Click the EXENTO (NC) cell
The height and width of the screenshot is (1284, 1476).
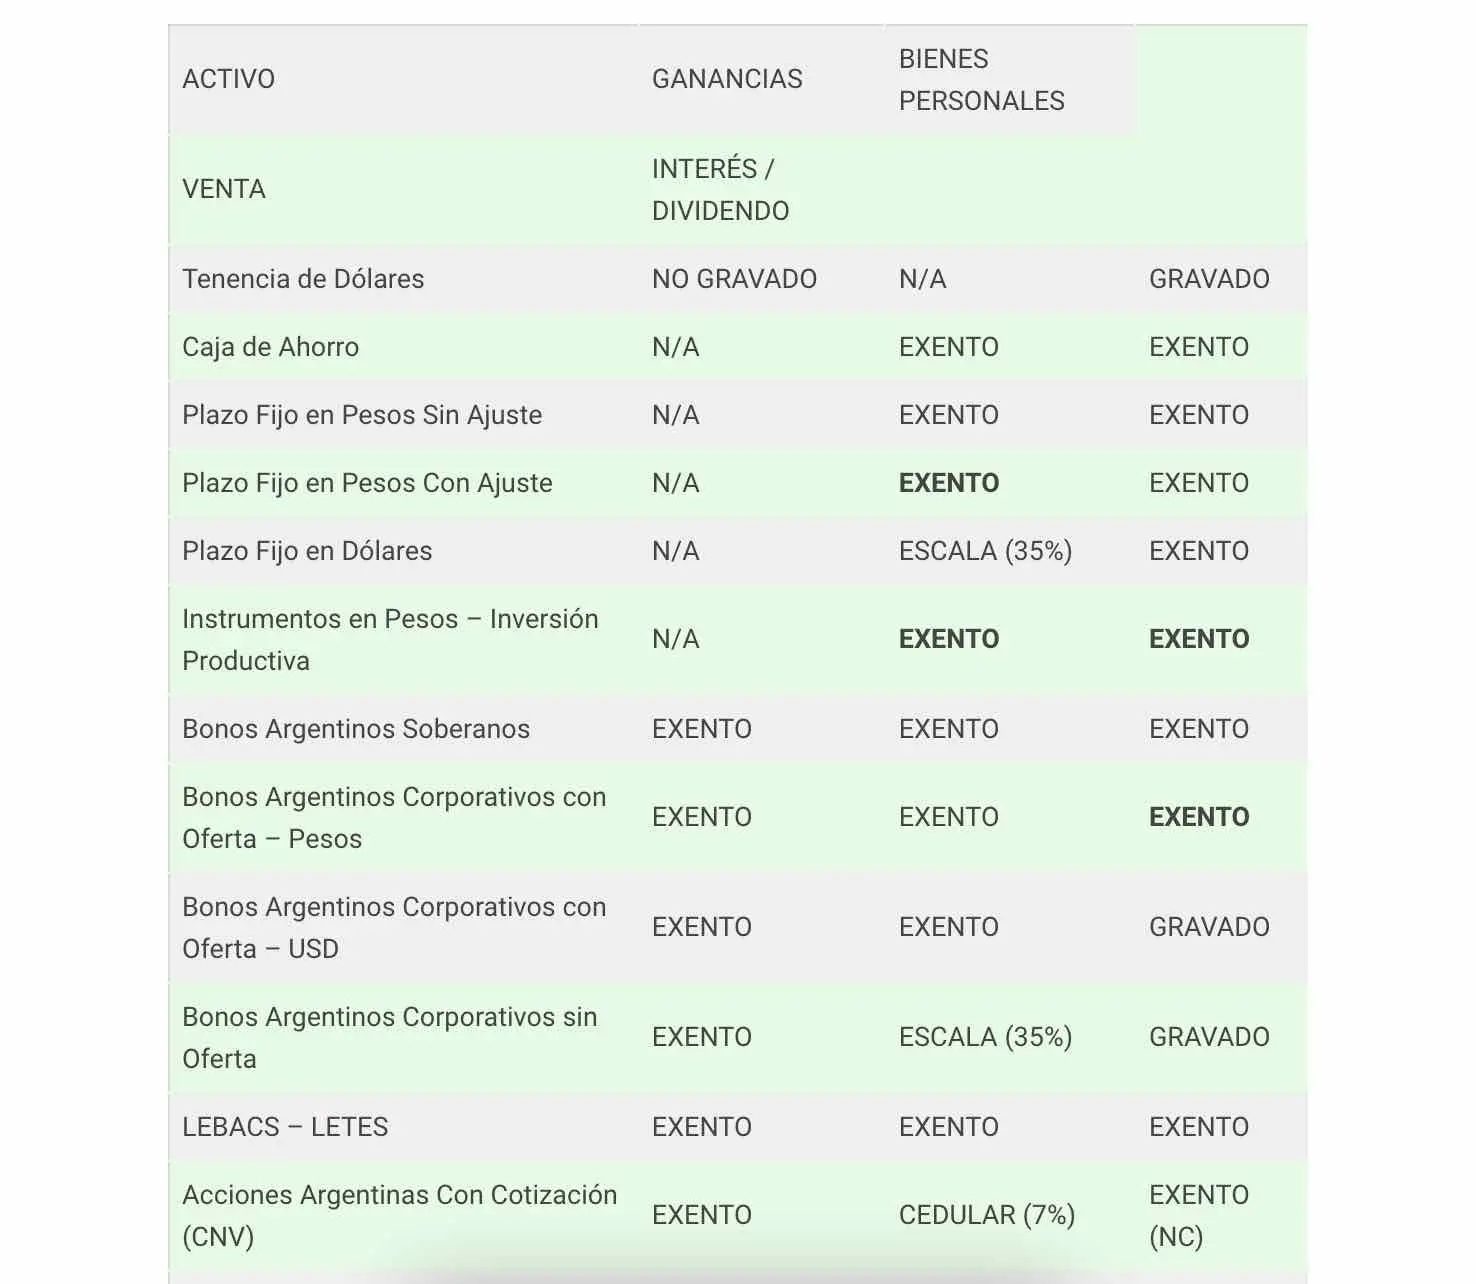click(x=1199, y=1216)
